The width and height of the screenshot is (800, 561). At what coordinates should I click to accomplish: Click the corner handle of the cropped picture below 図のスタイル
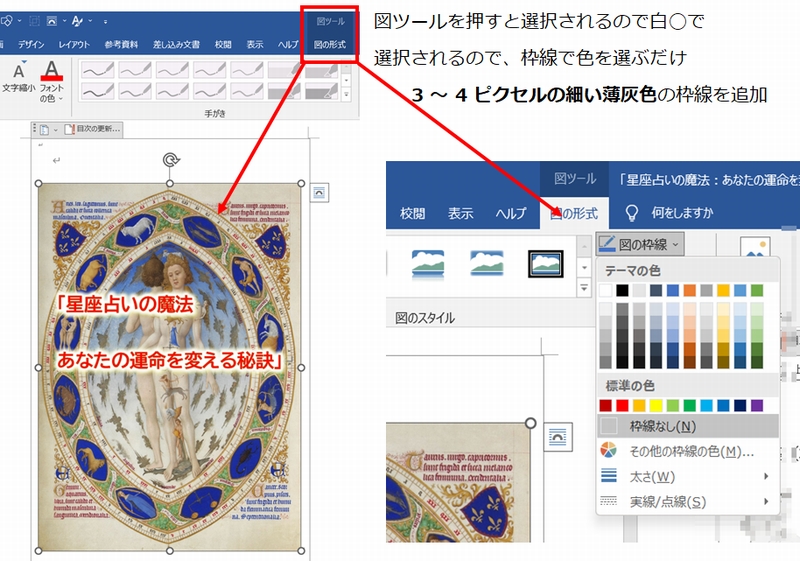[531, 423]
